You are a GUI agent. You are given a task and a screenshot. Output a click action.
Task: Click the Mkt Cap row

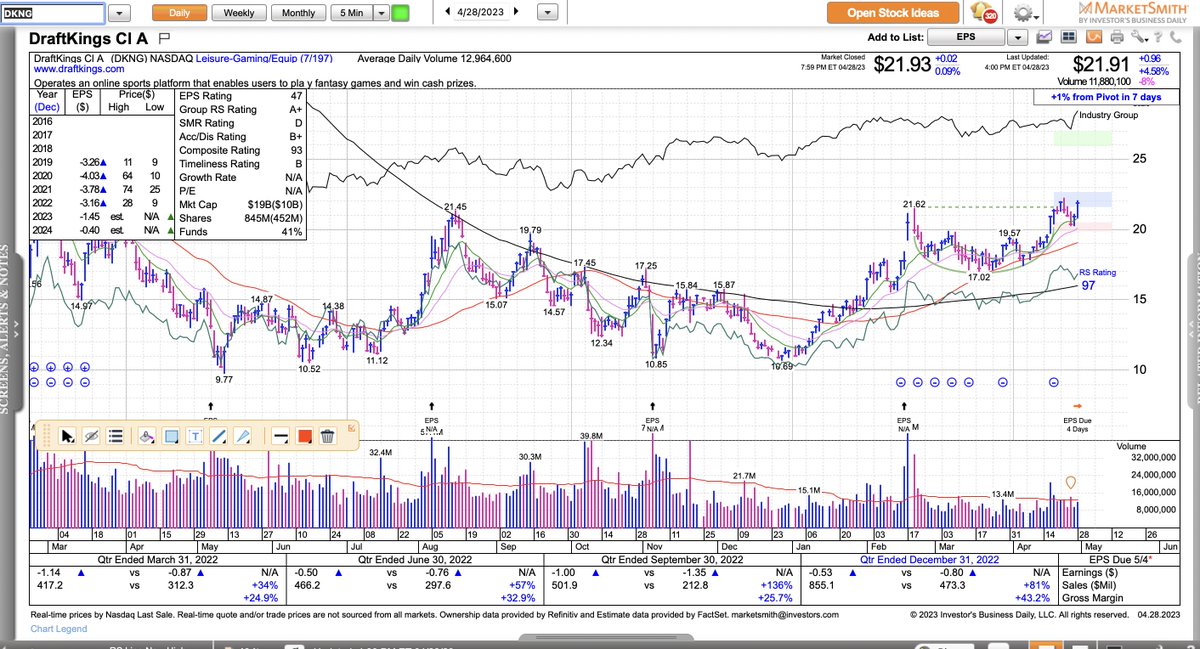point(239,206)
